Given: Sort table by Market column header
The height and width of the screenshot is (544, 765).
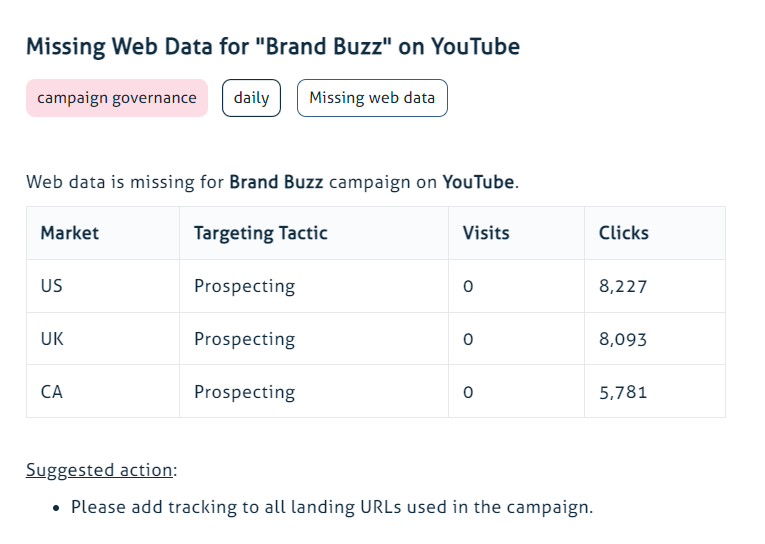Looking at the screenshot, I should (x=70, y=233).
